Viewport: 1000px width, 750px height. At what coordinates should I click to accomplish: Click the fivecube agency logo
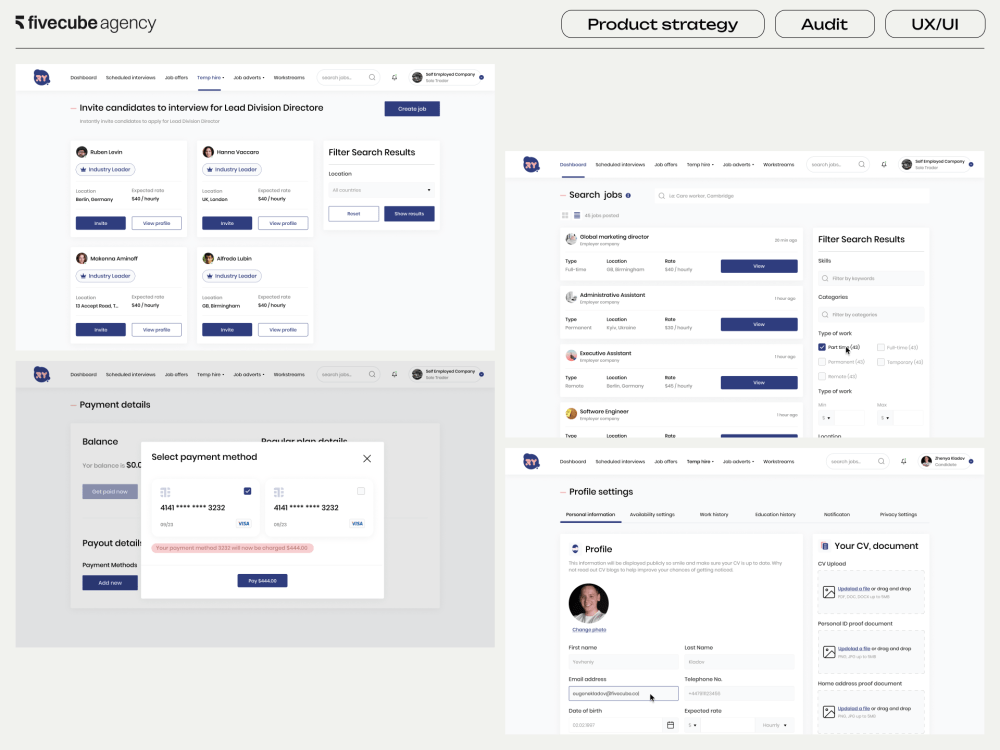(85, 23)
